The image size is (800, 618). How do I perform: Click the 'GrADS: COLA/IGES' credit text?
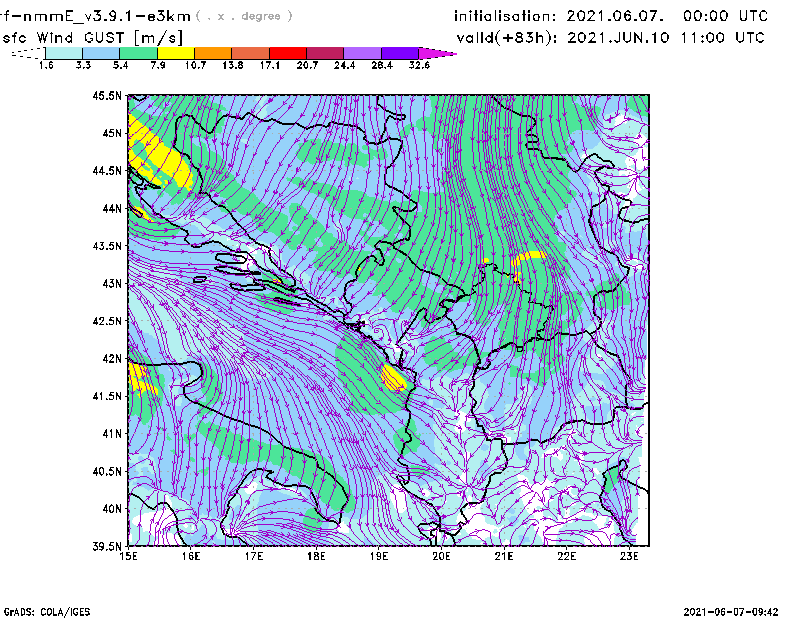(x=47, y=612)
